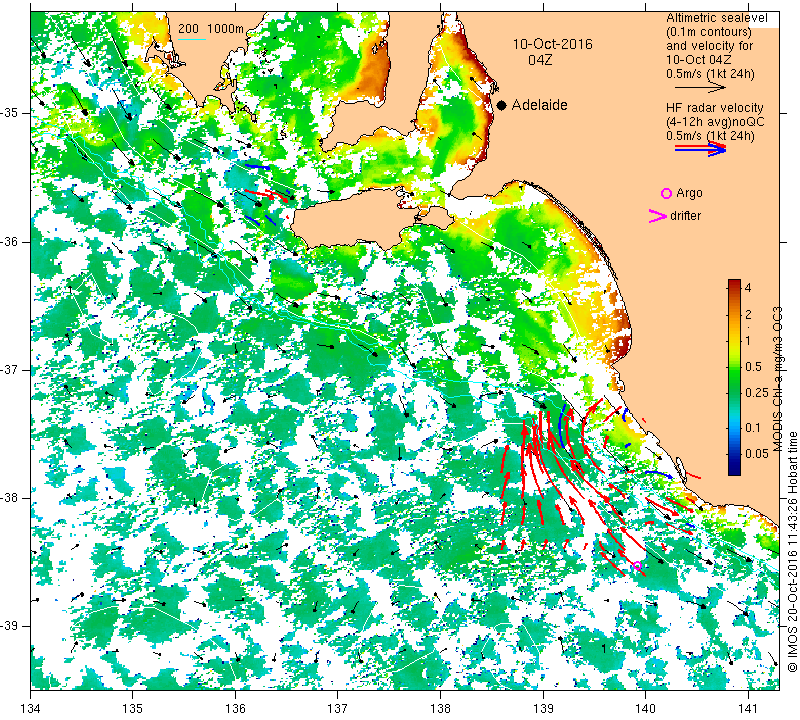This screenshot has width=800, height=720.
Task: Click the longitude 141 axis label
Action: 748,708
